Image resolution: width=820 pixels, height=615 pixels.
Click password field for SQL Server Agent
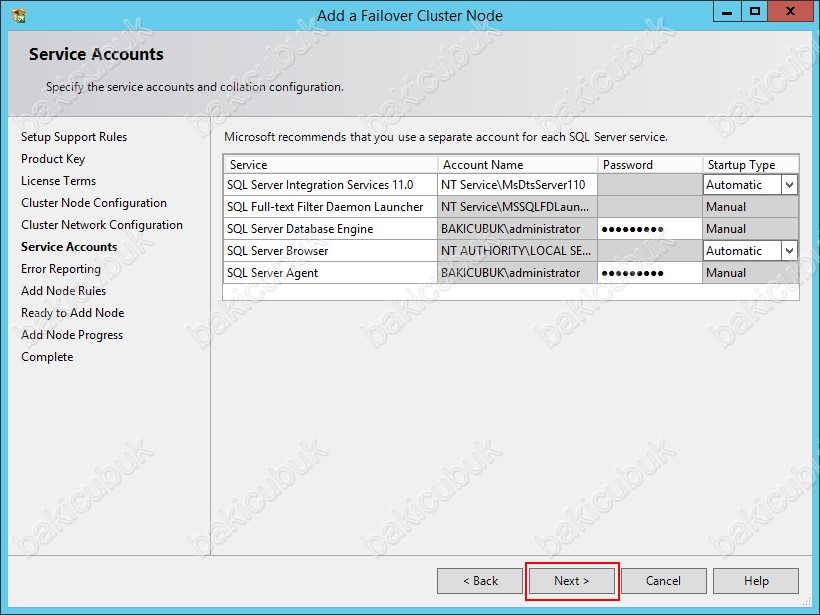pos(650,272)
